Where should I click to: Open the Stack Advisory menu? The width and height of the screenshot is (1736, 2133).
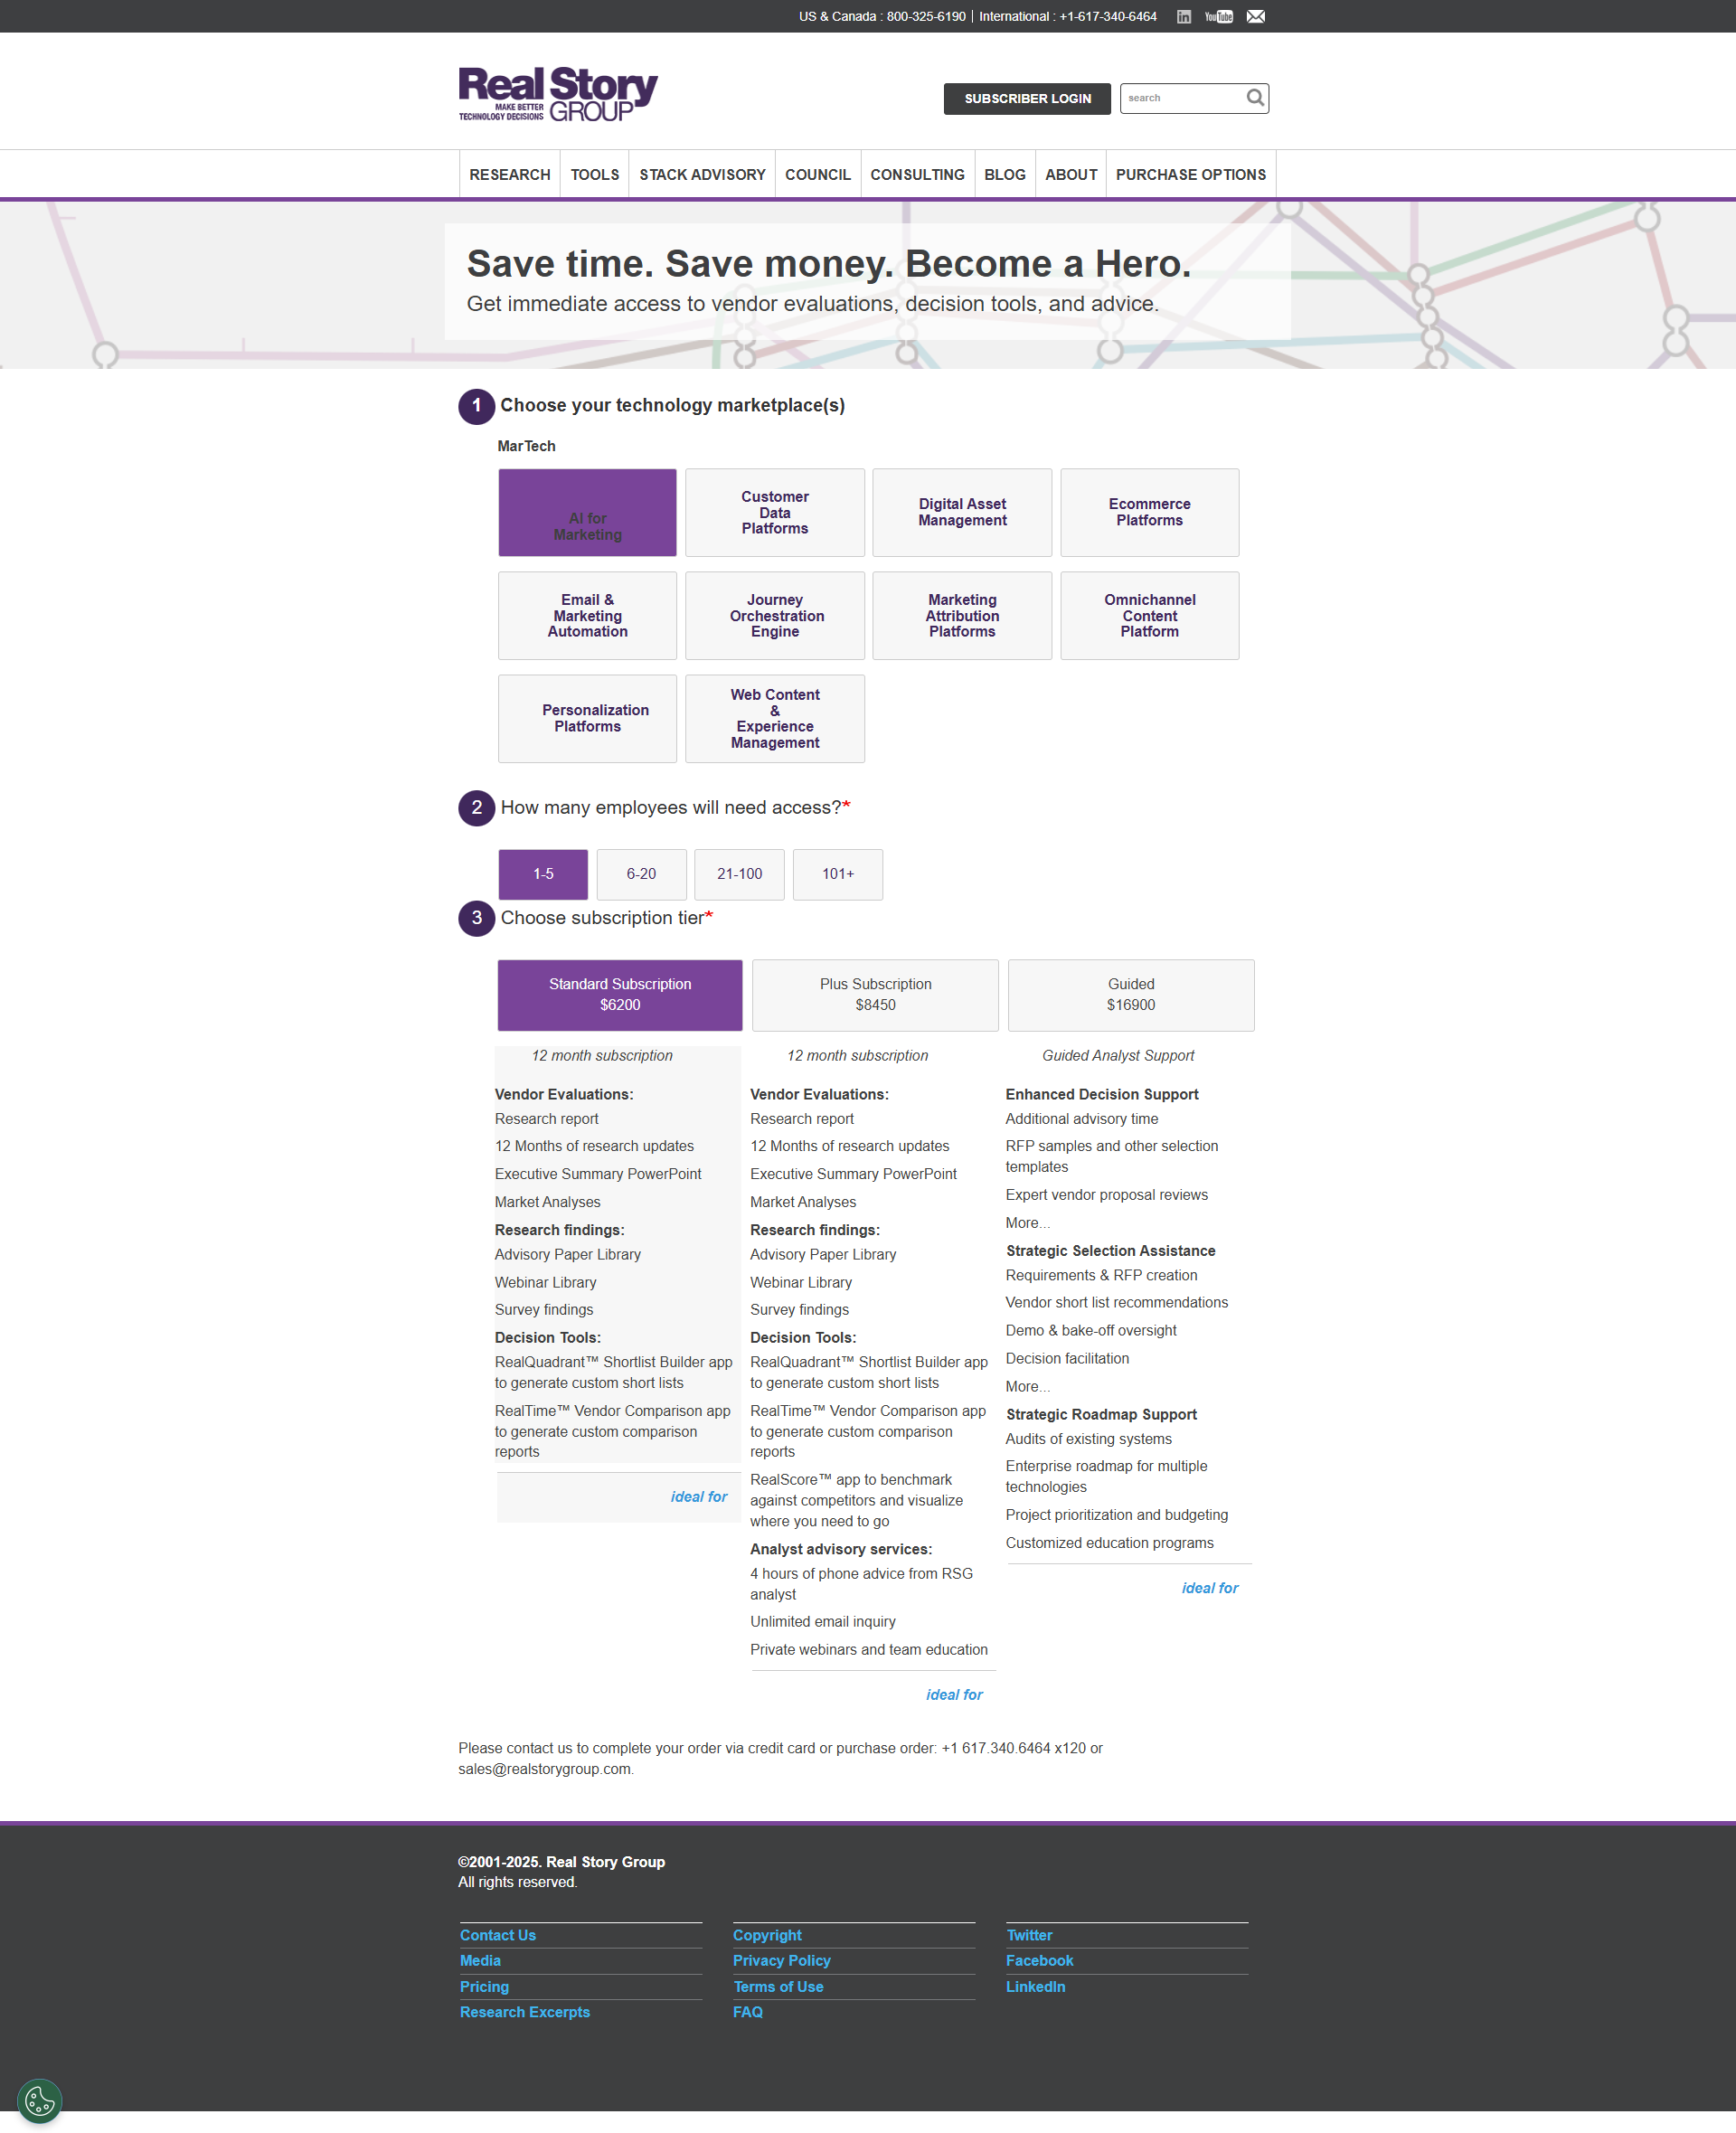click(702, 175)
